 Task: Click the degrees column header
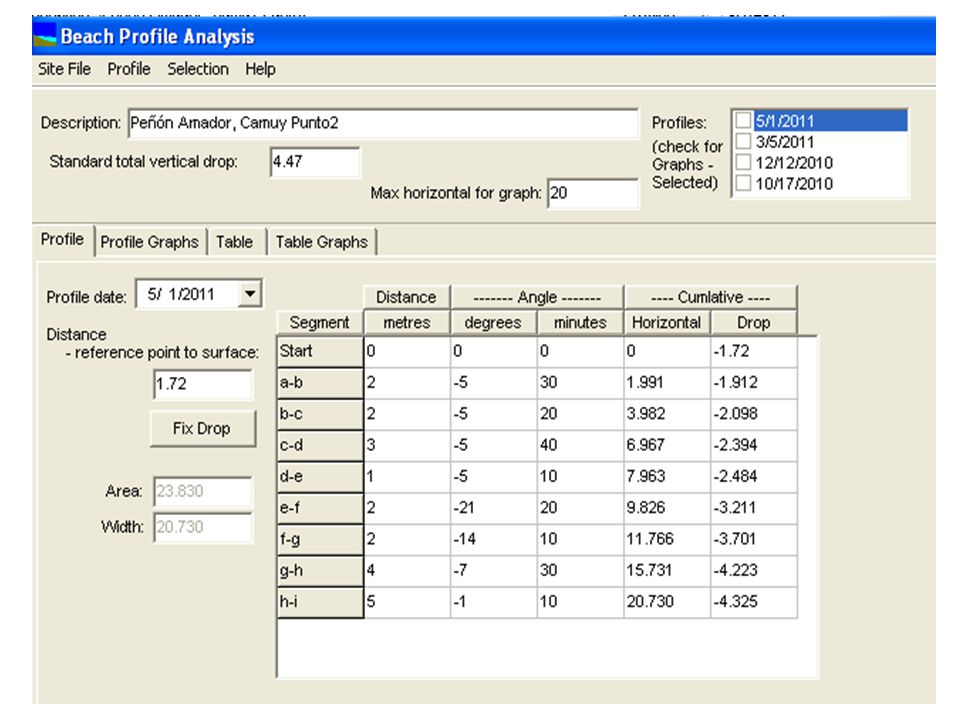[493, 323]
